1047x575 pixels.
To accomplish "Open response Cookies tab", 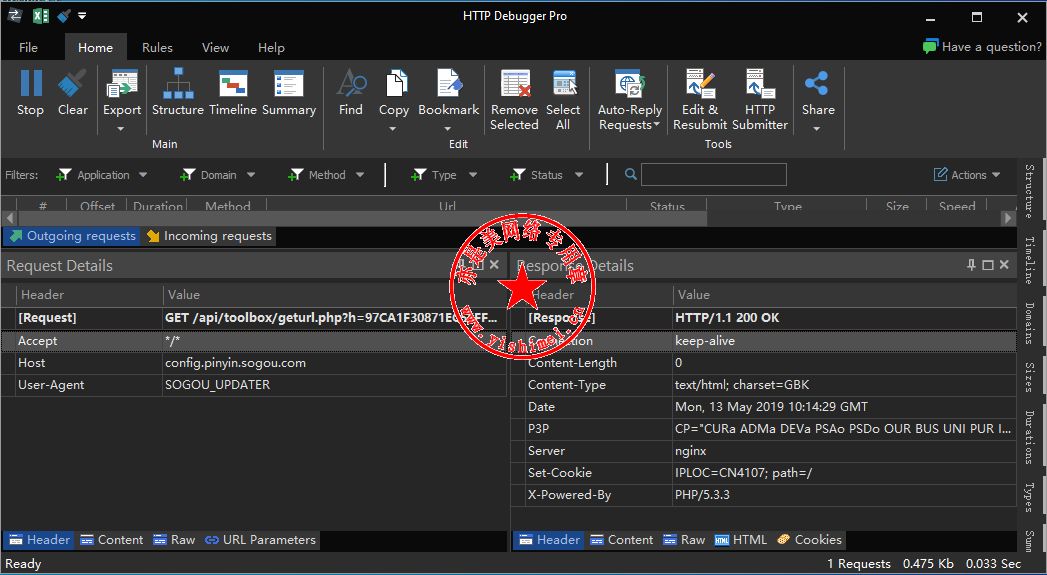I will click(809, 540).
